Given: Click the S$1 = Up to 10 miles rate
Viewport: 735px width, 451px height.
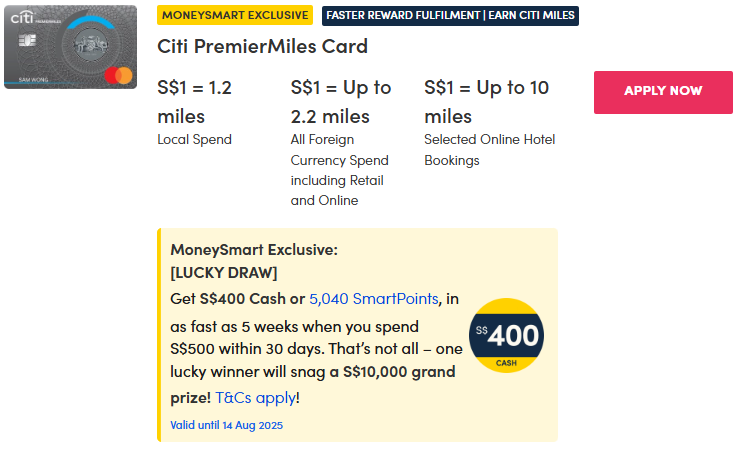Looking at the screenshot, I should click(x=486, y=101).
